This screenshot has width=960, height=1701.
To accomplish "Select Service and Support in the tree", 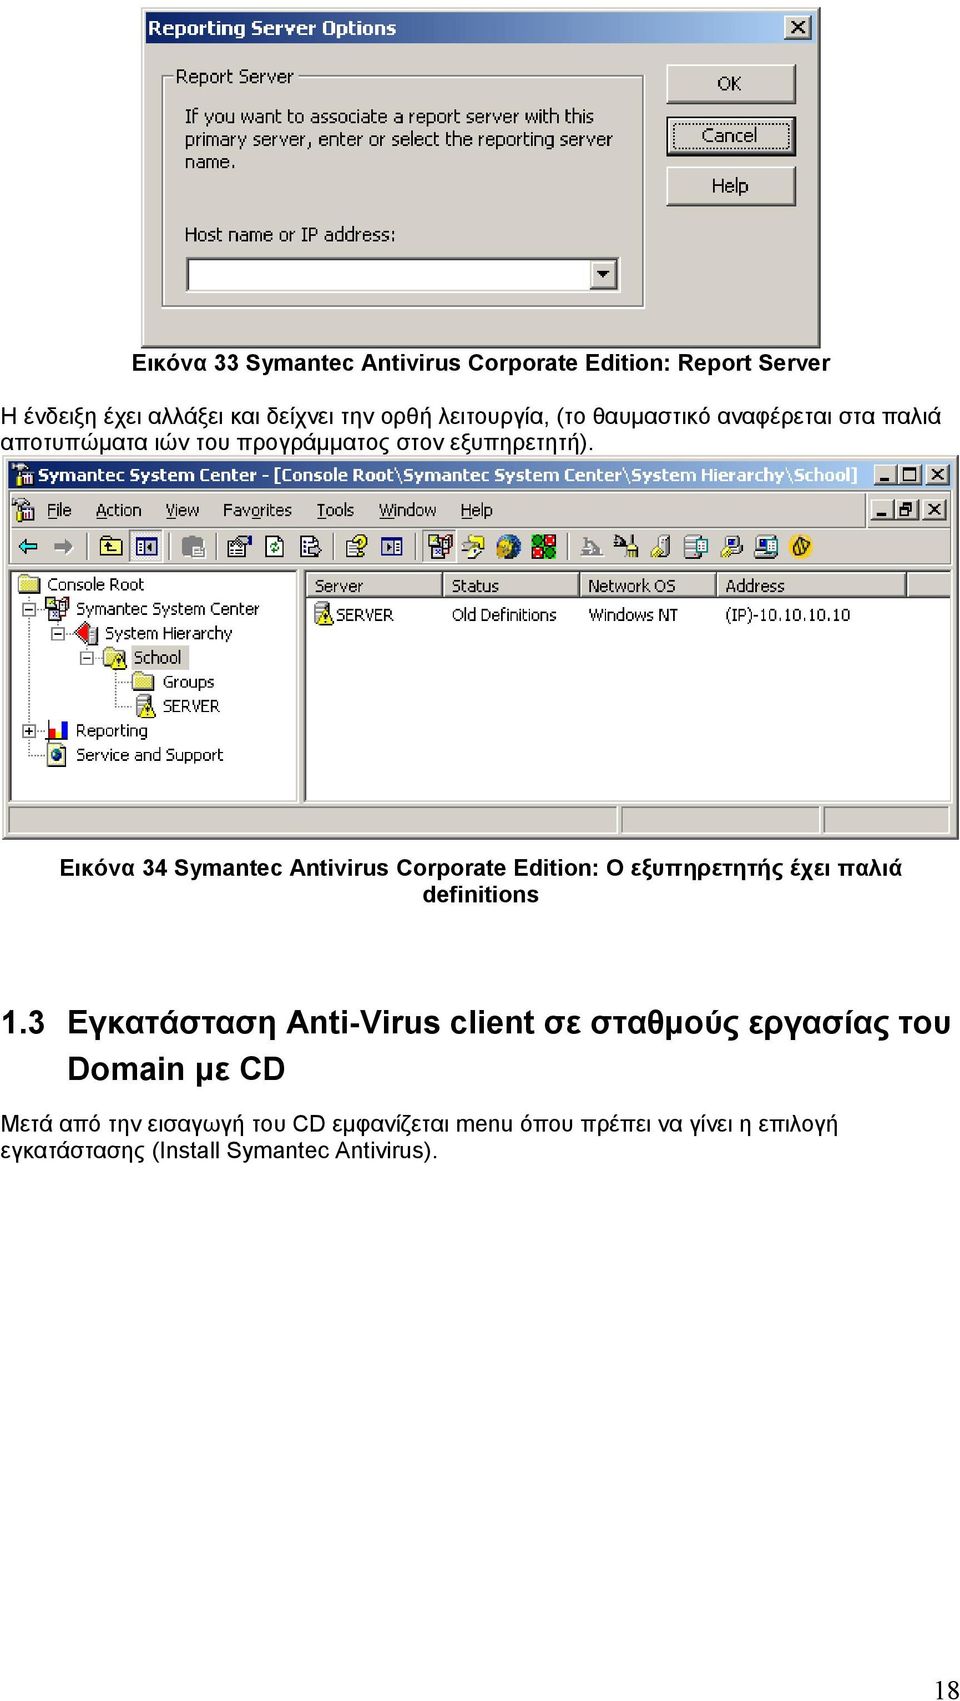I will (x=149, y=755).
